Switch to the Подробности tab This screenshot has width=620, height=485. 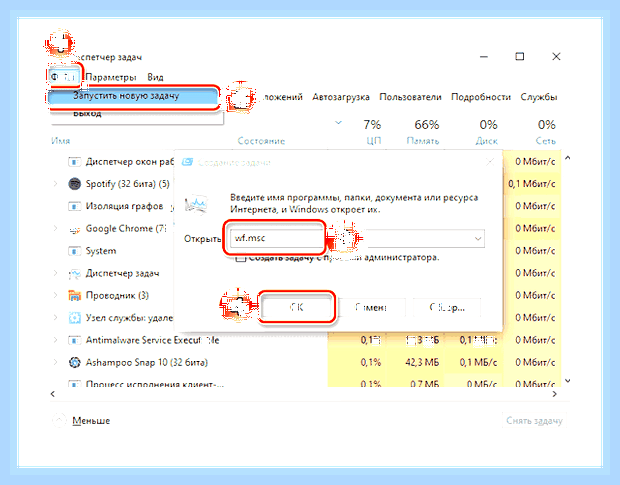coord(481,97)
